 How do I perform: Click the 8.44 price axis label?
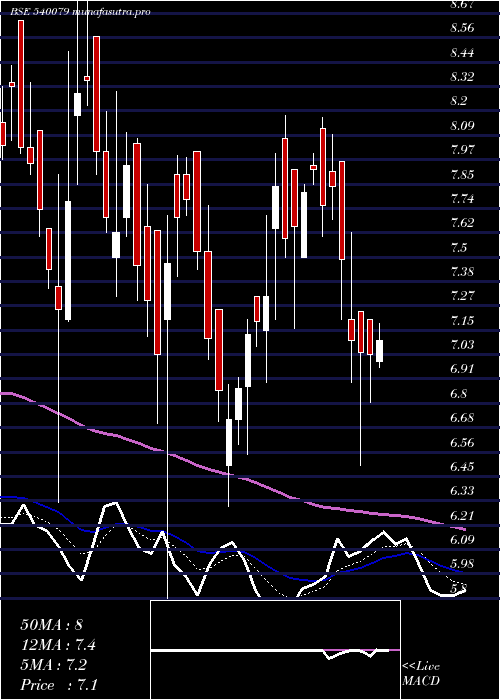(462, 53)
